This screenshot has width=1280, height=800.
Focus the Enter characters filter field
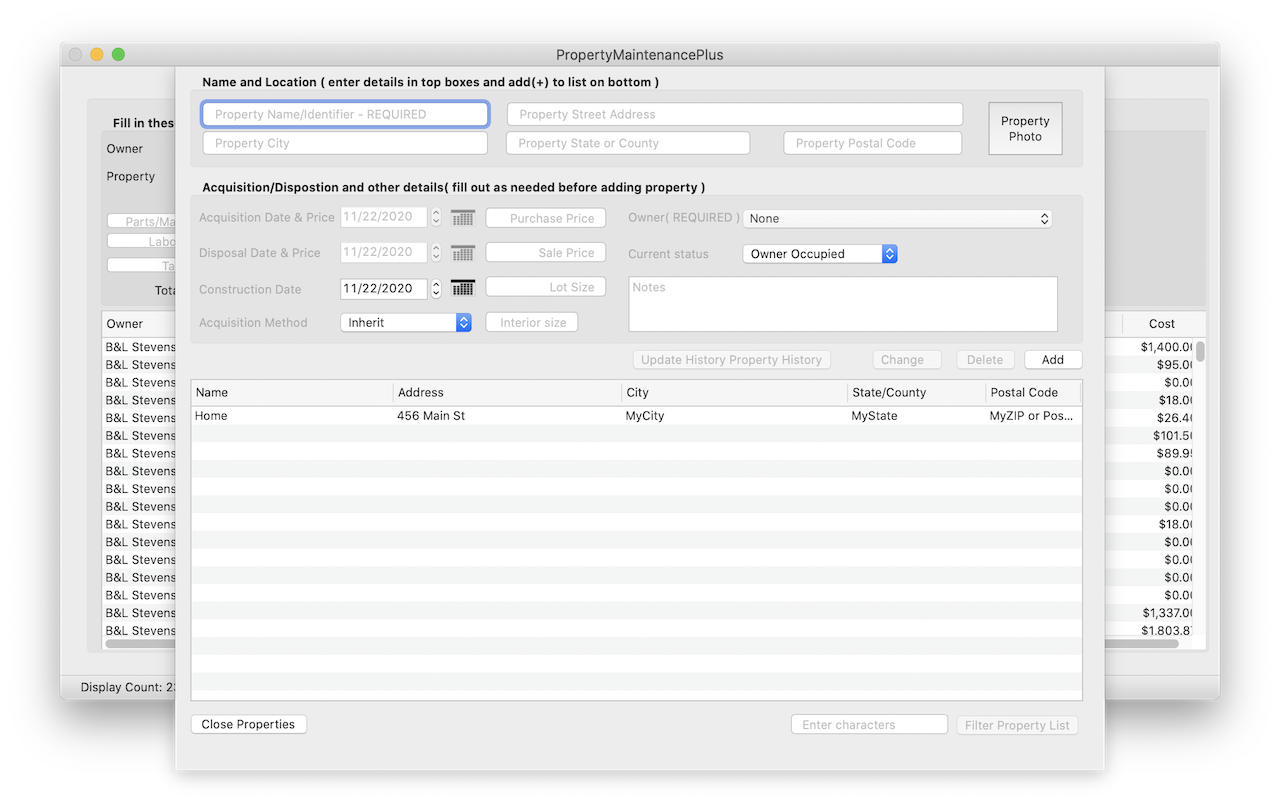click(x=868, y=725)
